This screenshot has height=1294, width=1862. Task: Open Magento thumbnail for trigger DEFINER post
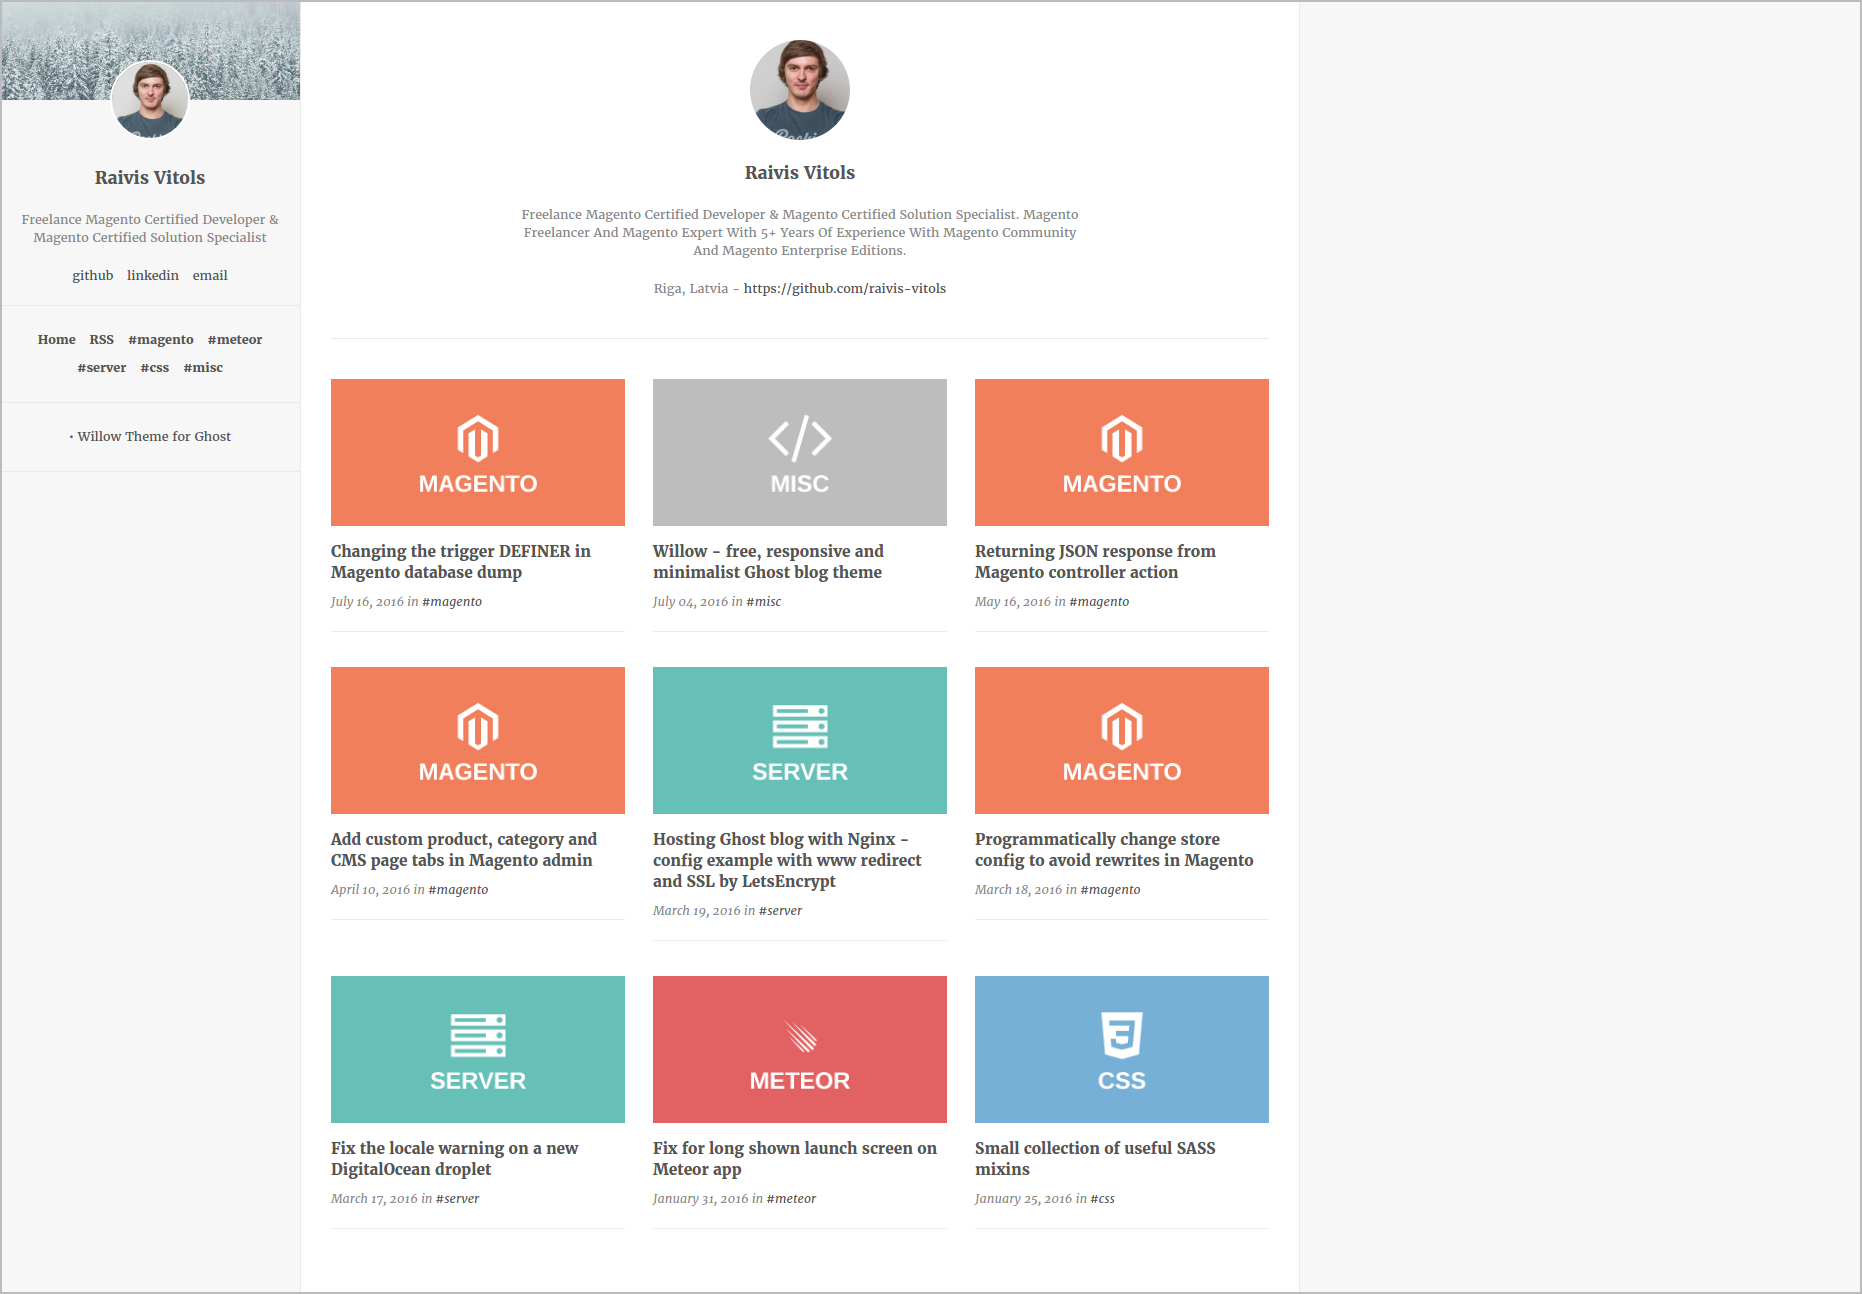pos(478,452)
